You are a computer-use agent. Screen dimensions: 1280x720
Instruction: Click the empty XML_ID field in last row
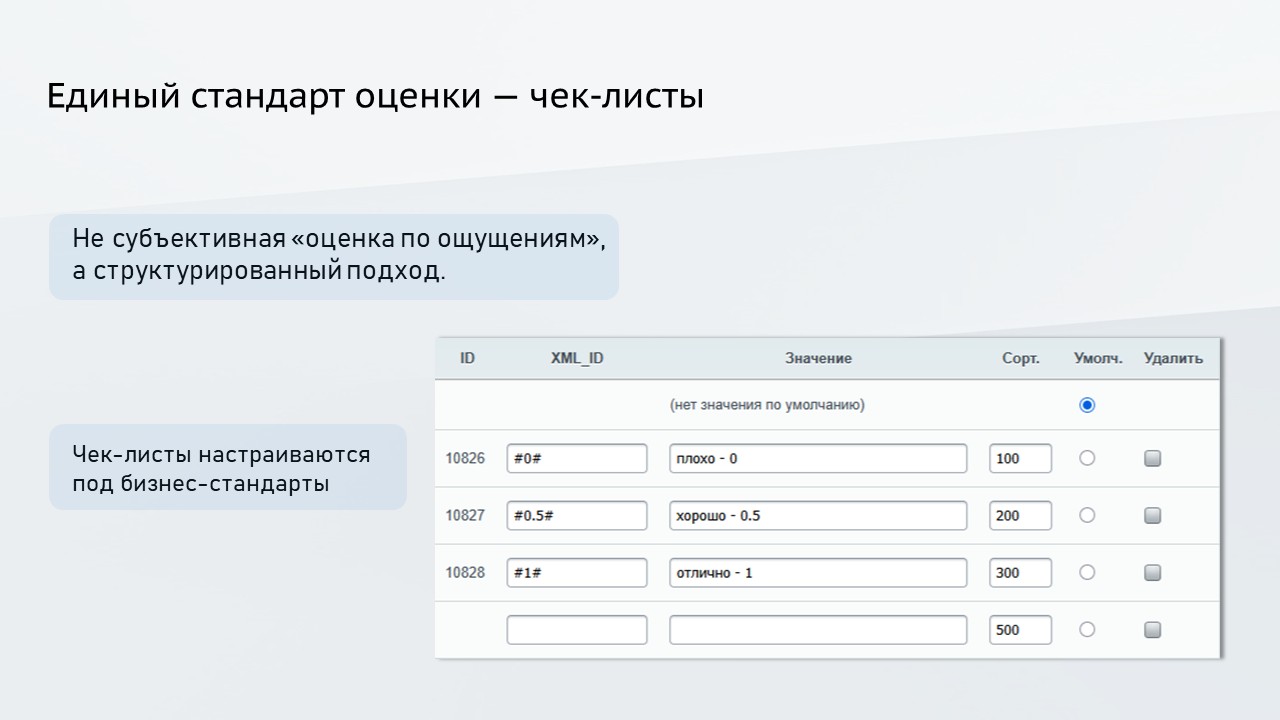[577, 630]
